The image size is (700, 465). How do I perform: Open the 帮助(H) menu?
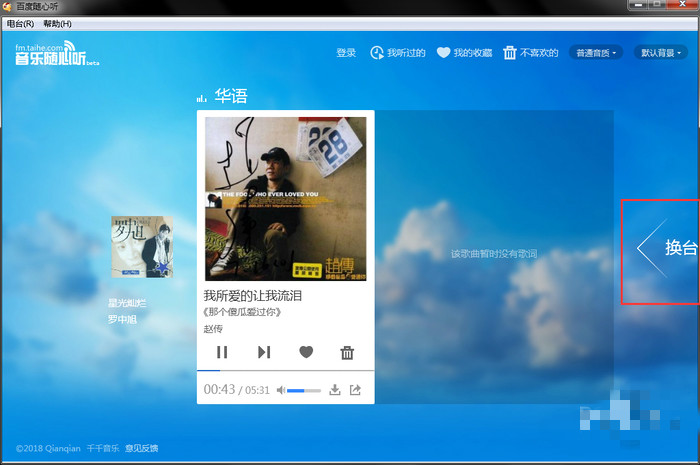click(57, 24)
